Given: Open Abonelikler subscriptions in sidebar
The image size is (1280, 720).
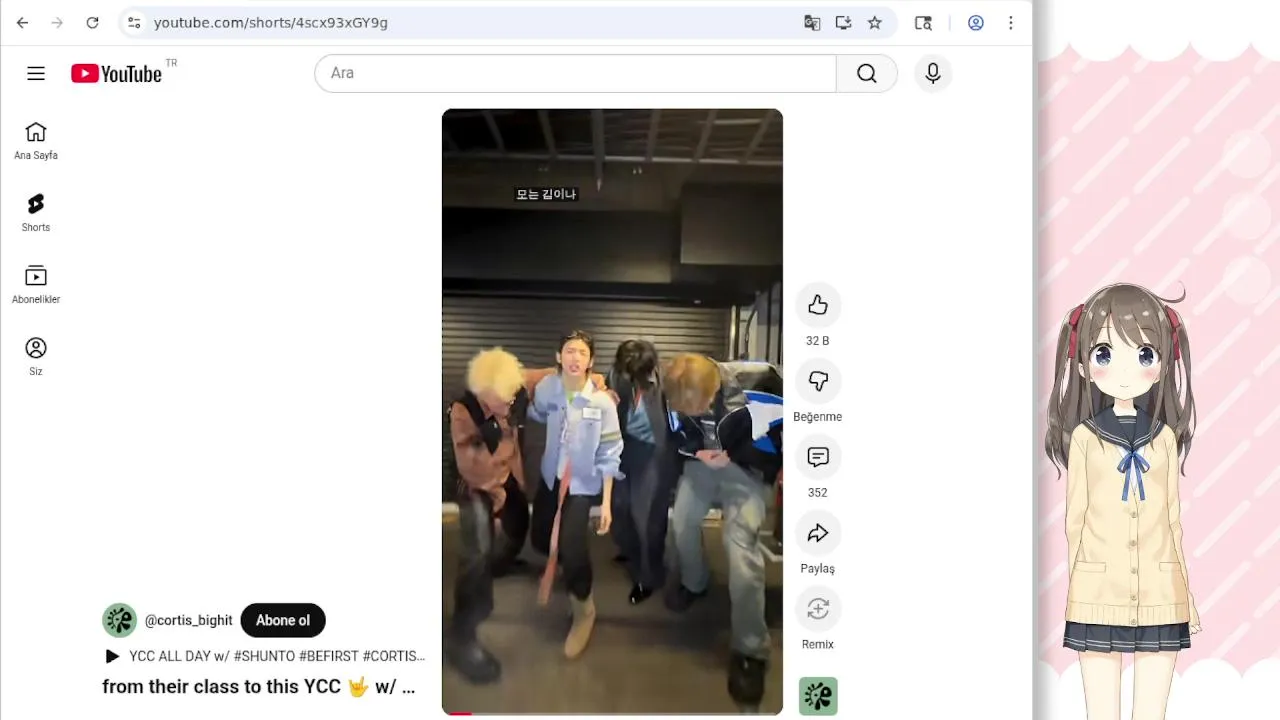Looking at the screenshot, I should [36, 285].
